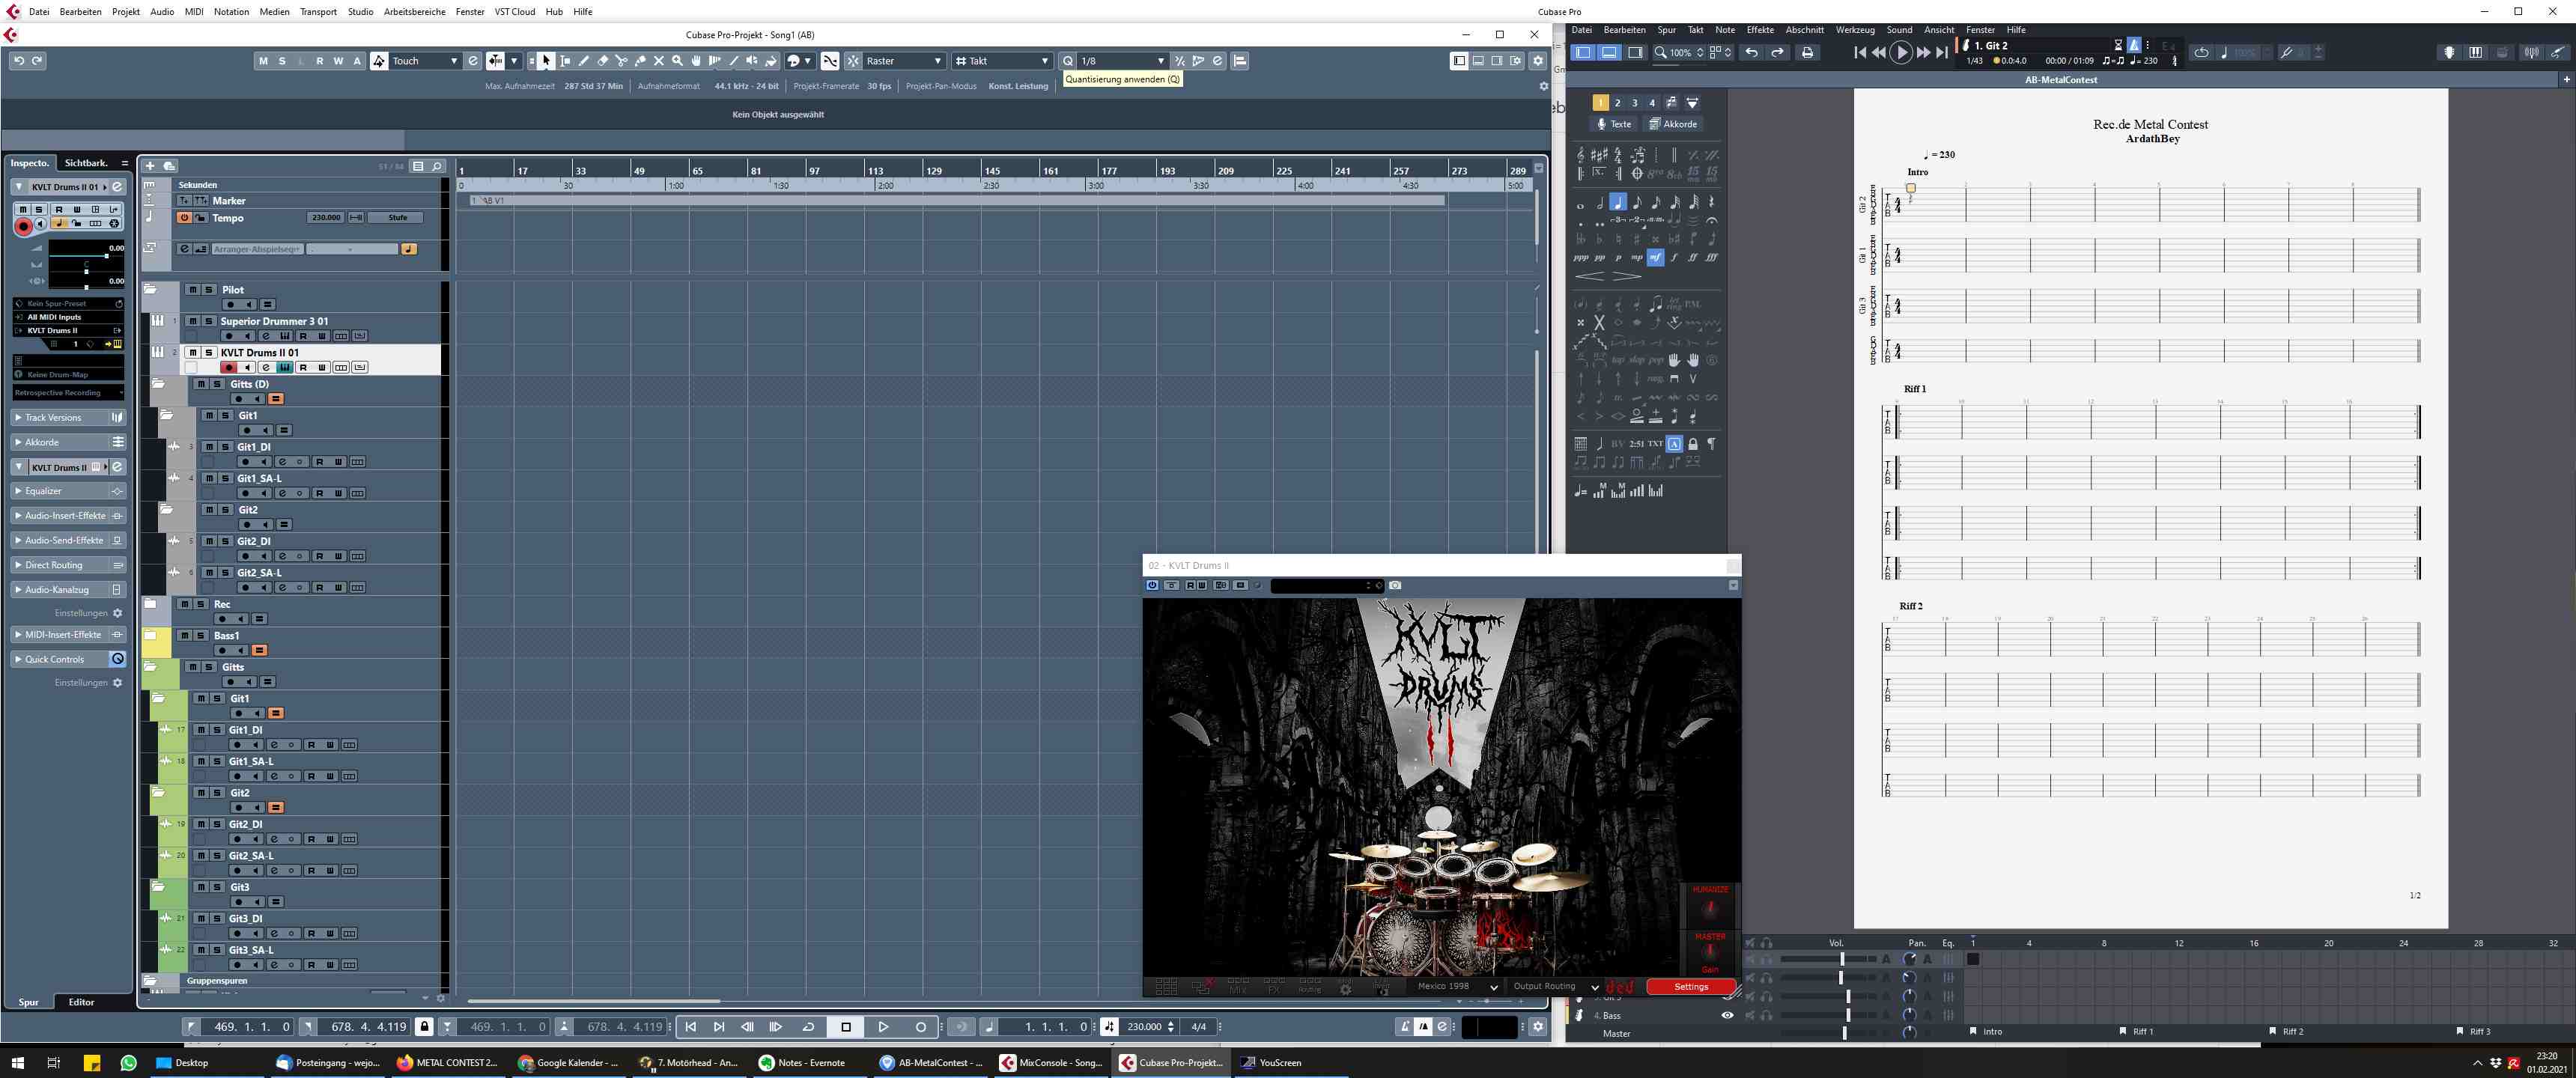The image size is (2576, 1078).
Task: Activate the Tempo track power toggle
Action: click(184, 217)
